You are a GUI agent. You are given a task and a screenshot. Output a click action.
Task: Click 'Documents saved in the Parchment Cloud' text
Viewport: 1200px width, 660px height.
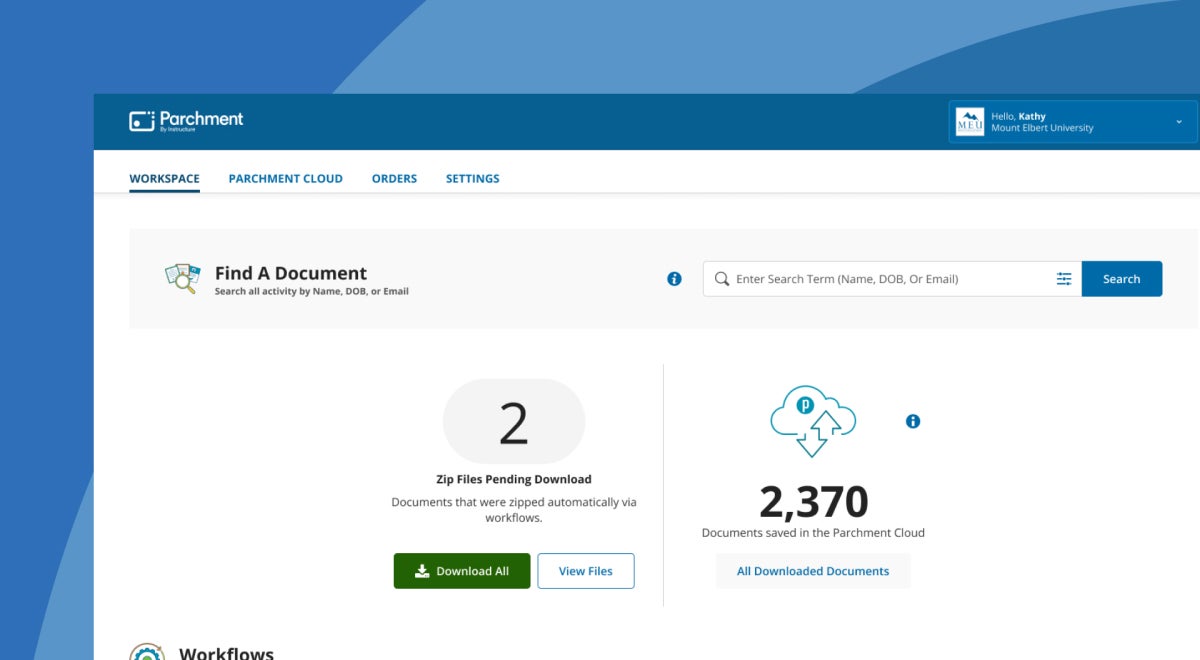pyautogui.click(x=813, y=533)
